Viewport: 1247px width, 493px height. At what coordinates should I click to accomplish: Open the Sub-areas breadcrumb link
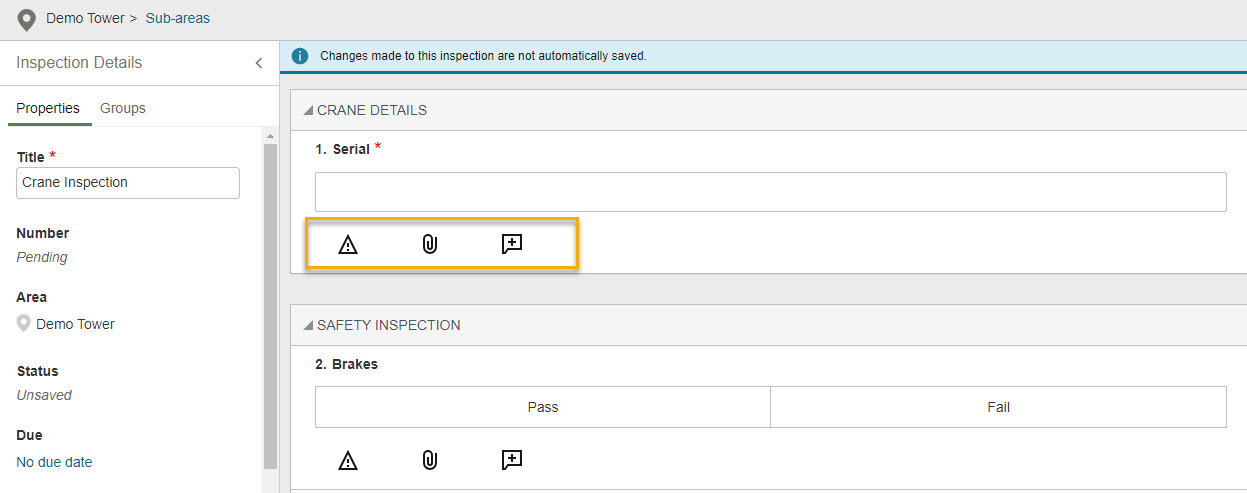click(178, 18)
